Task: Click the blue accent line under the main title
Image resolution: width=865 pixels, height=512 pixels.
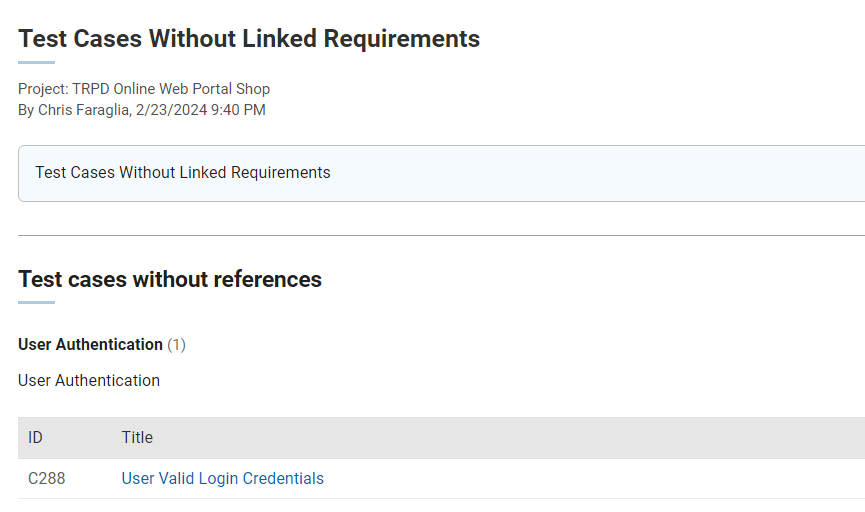Action: pyautogui.click(x=36, y=62)
